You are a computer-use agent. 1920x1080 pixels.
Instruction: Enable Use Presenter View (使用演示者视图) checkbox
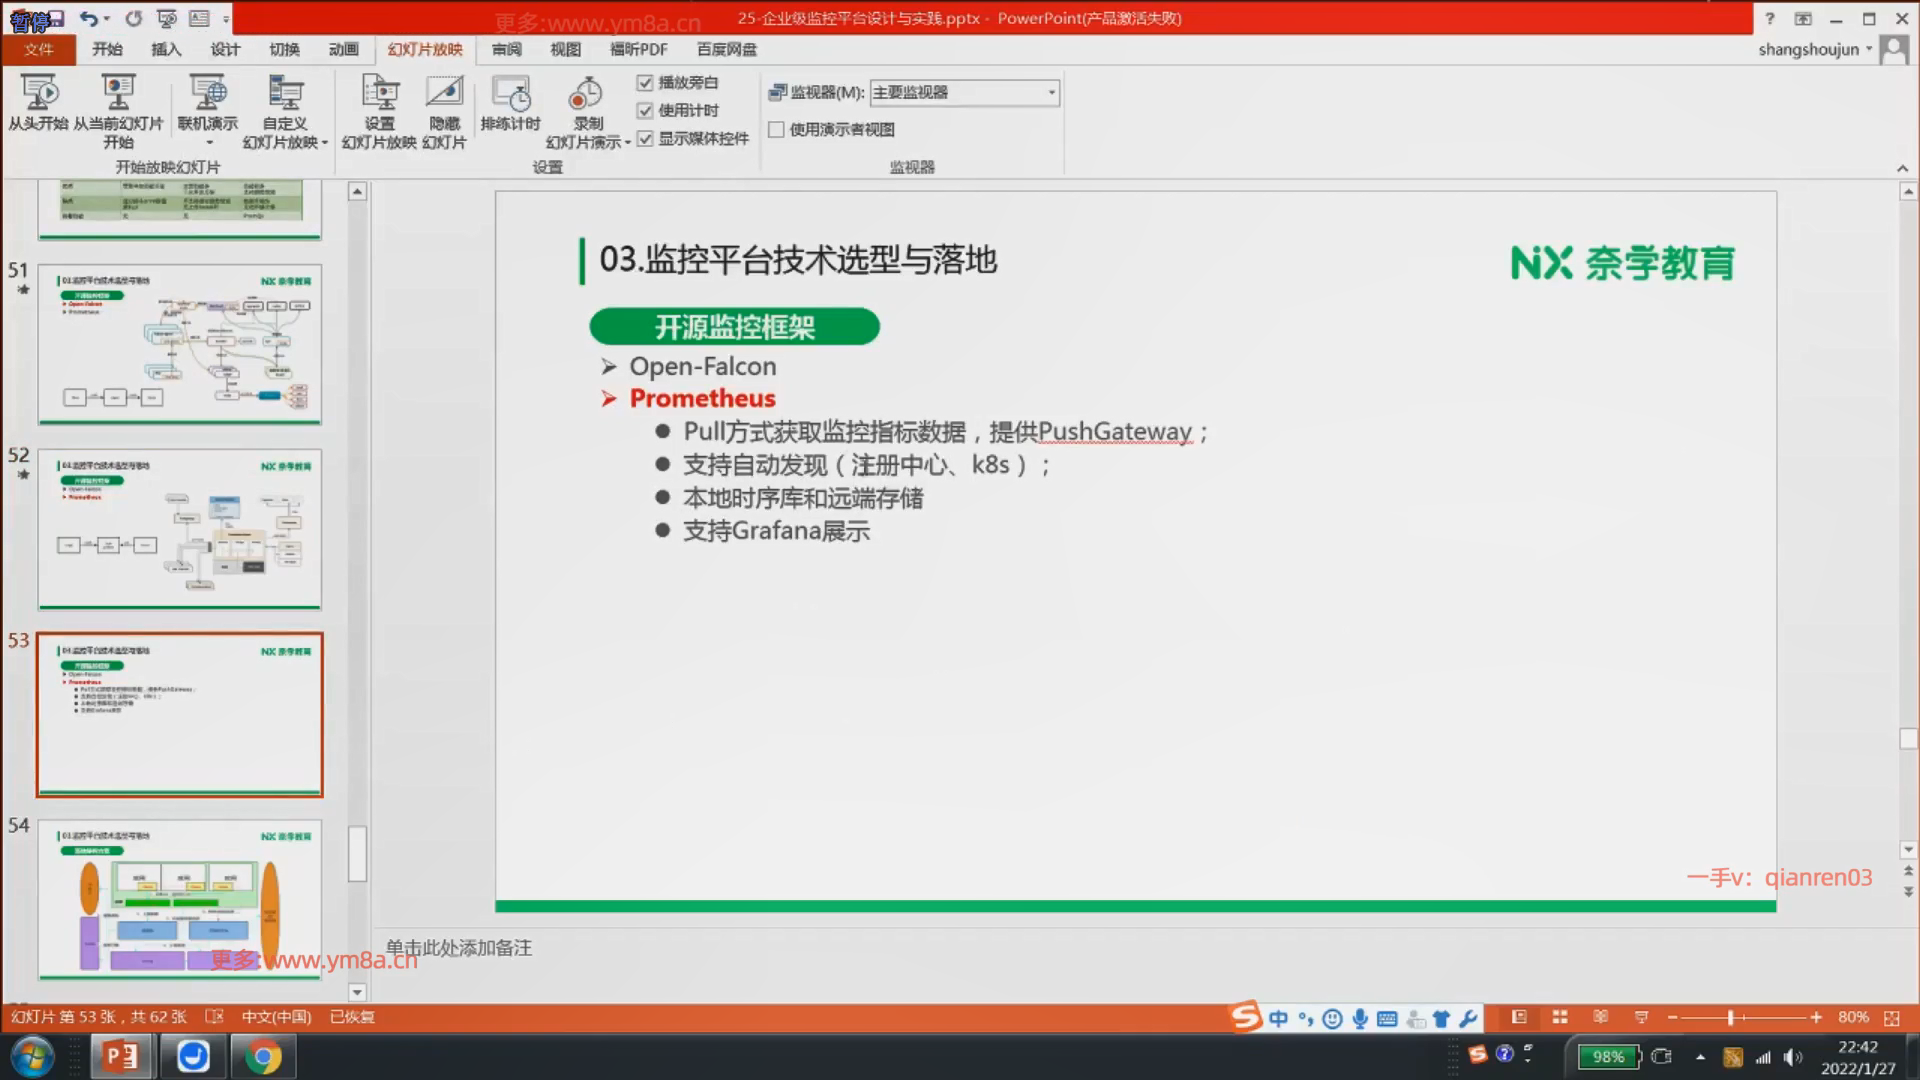point(776,130)
